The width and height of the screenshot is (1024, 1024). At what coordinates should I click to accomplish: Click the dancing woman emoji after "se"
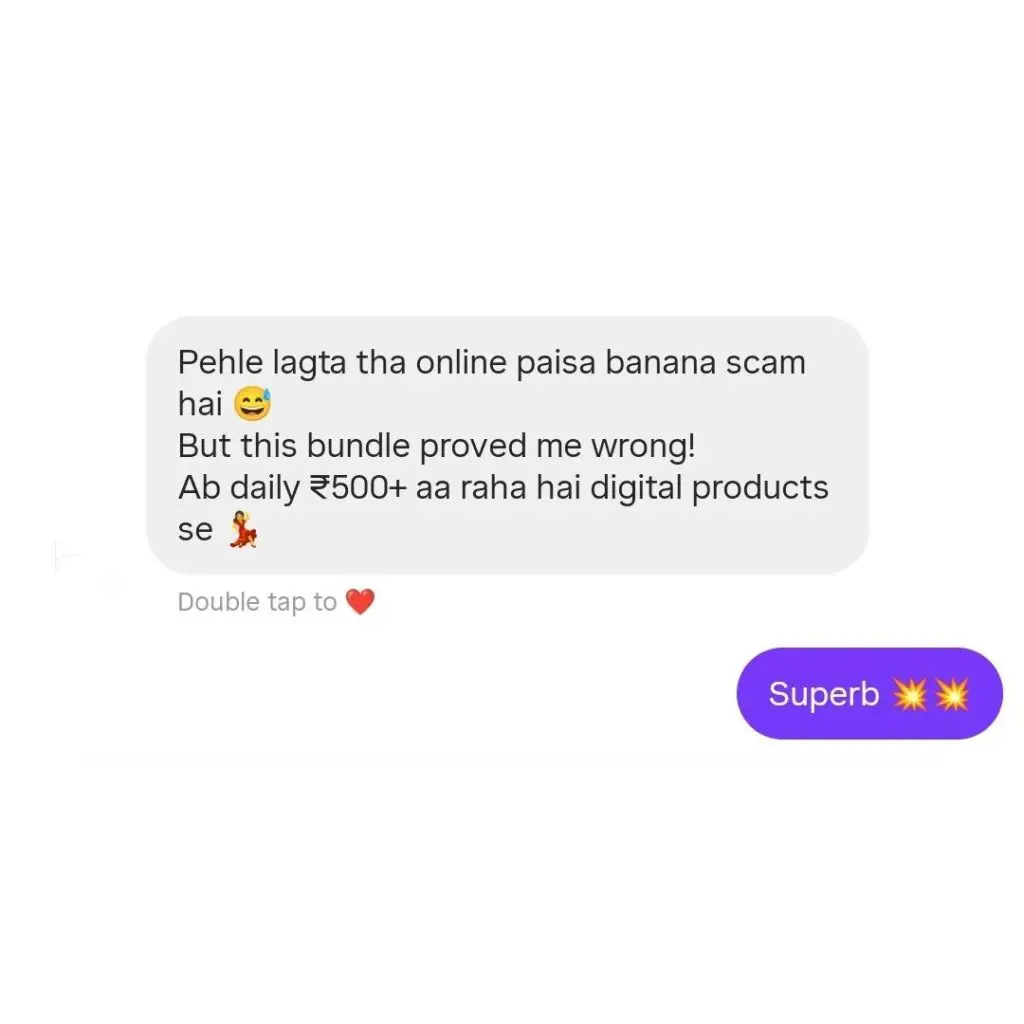[242, 529]
